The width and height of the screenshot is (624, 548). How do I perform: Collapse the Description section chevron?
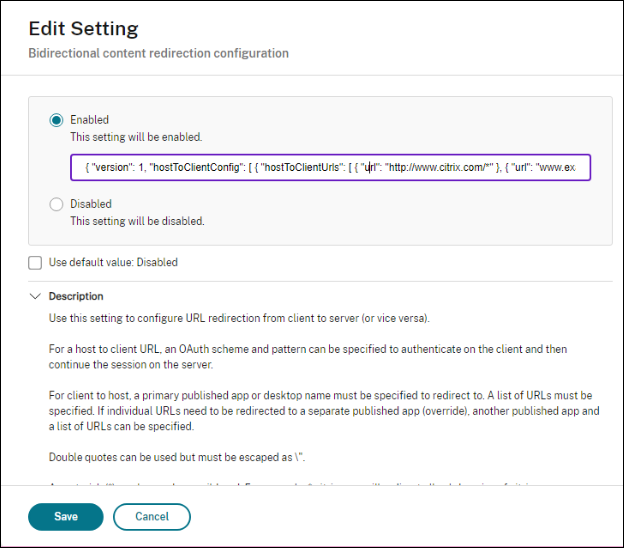tap(35, 297)
